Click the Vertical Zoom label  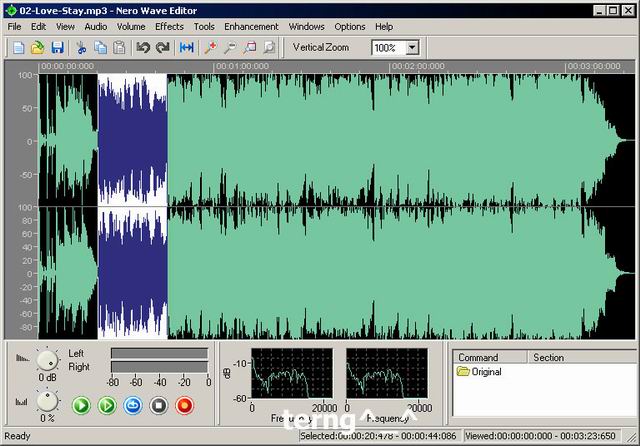coord(321,47)
